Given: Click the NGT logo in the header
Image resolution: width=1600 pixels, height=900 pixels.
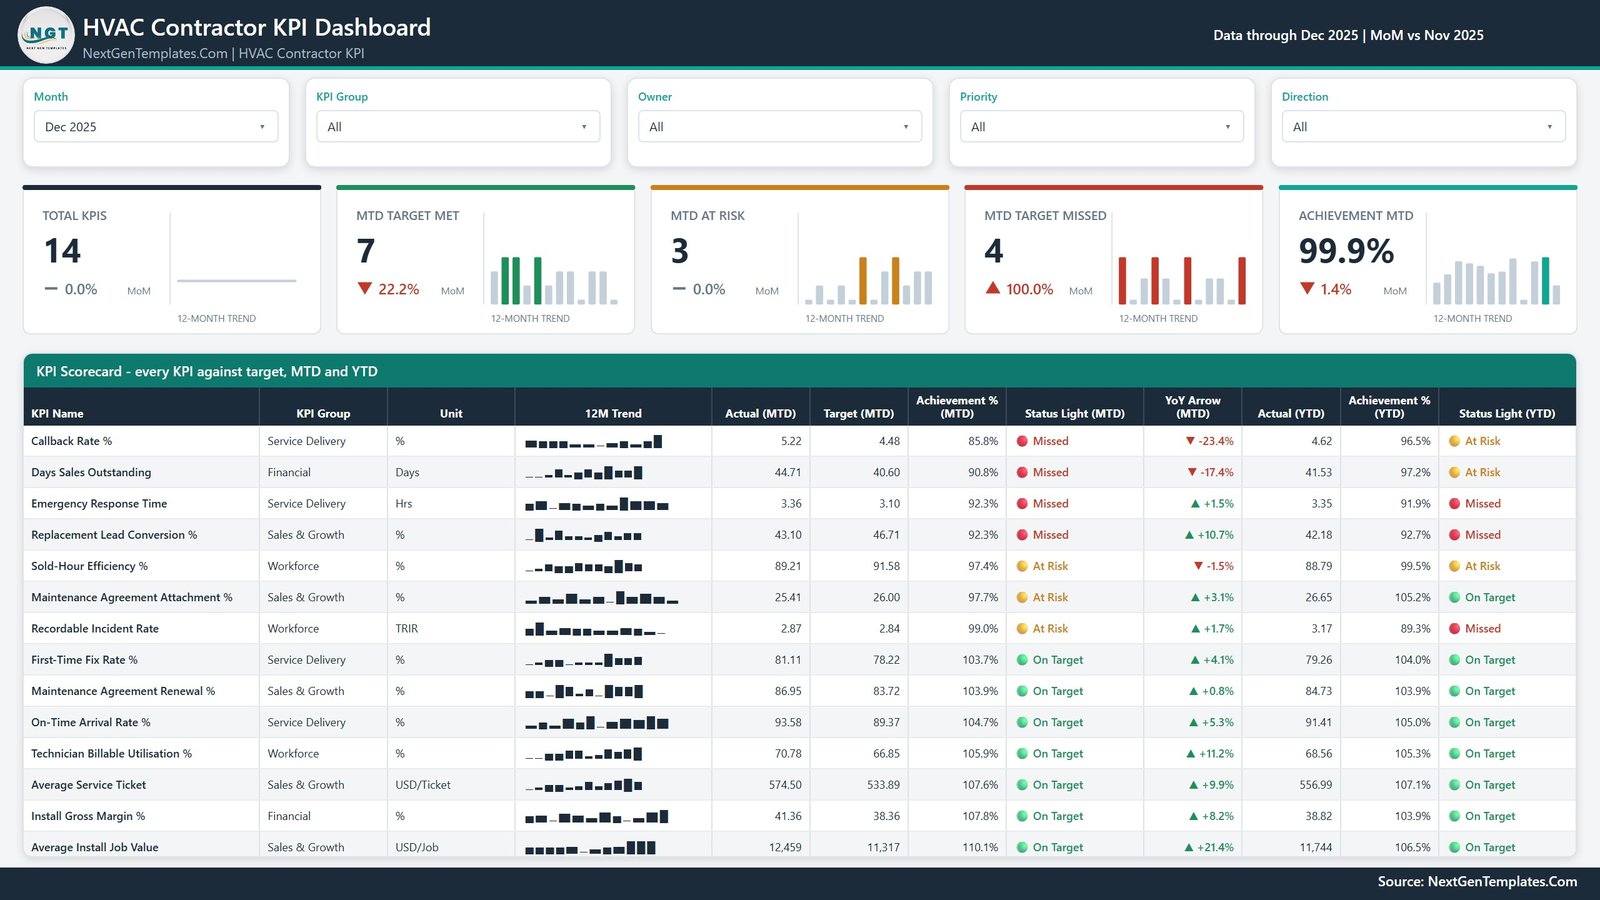Looking at the screenshot, I should (46, 35).
